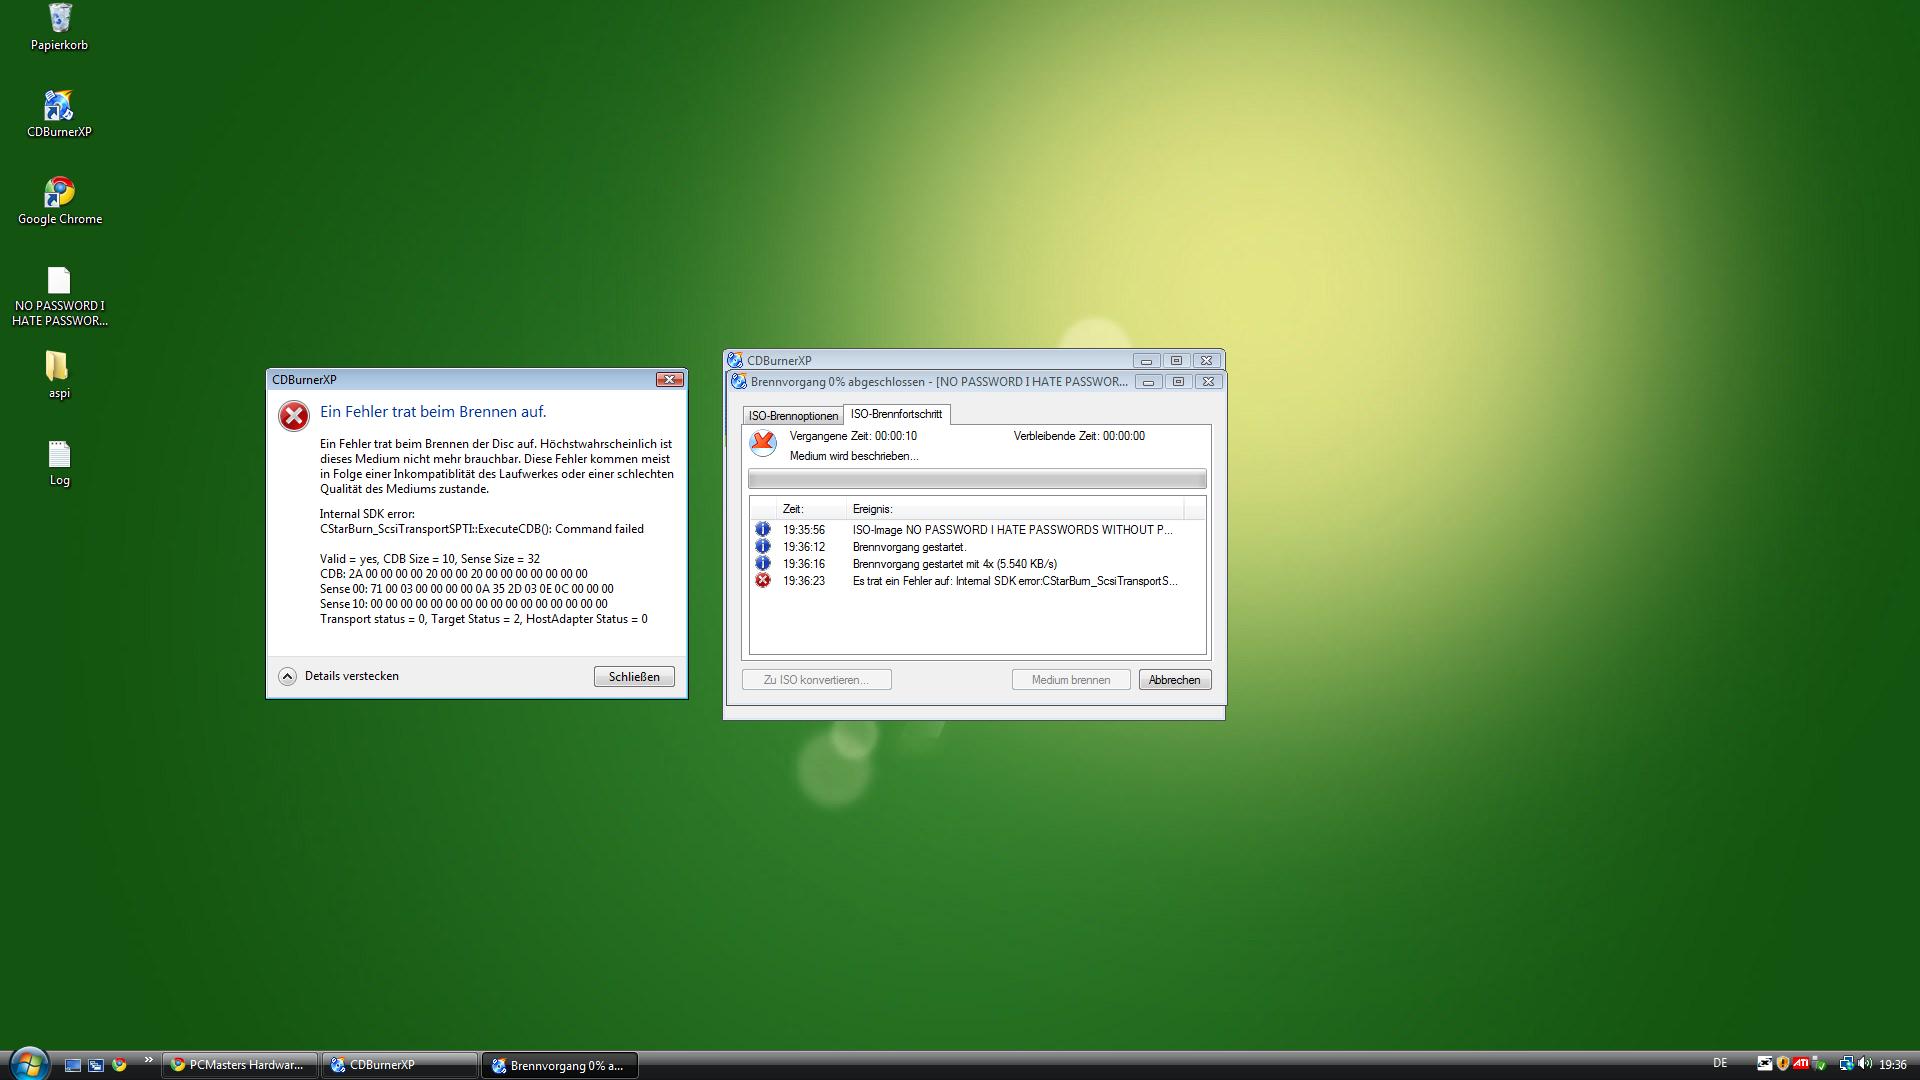Click the Valid = yes, CDB Size line
This screenshot has width=1920, height=1080.
tap(430, 559)
